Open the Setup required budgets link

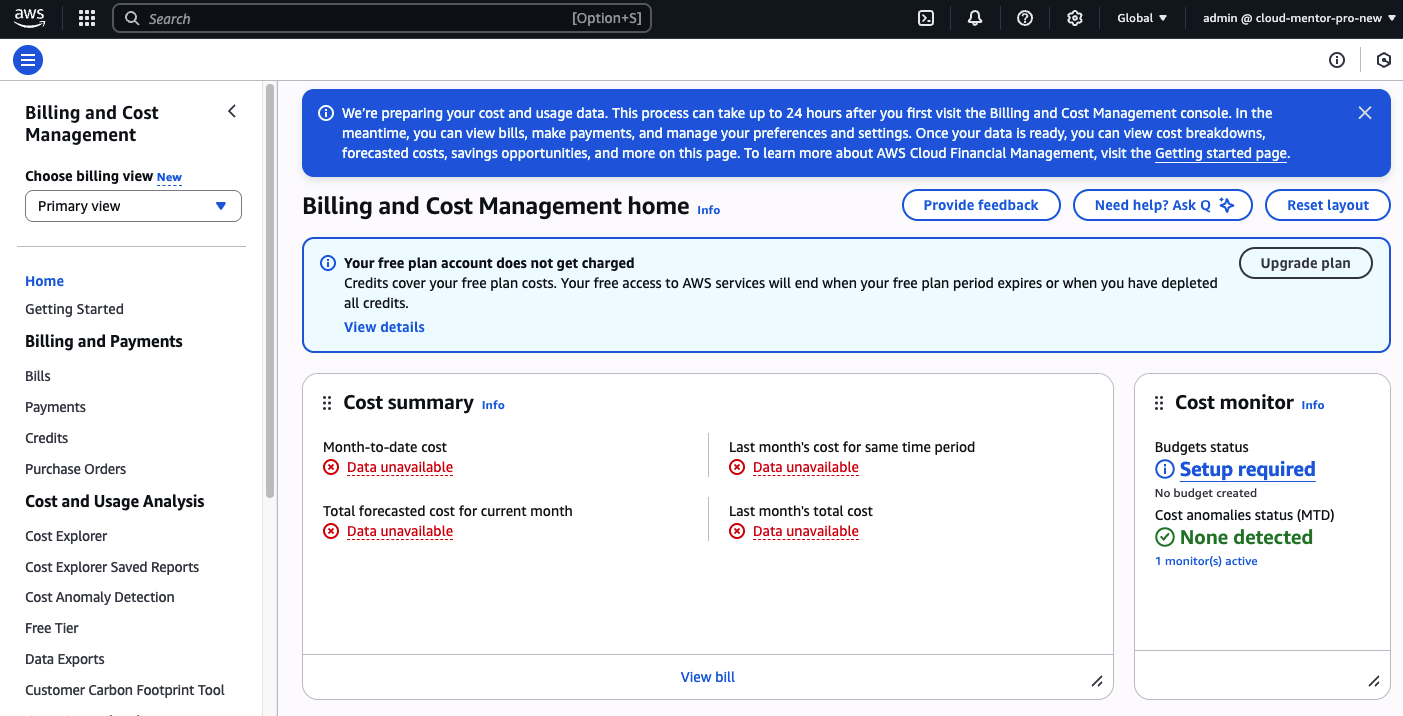[1247, 469]
